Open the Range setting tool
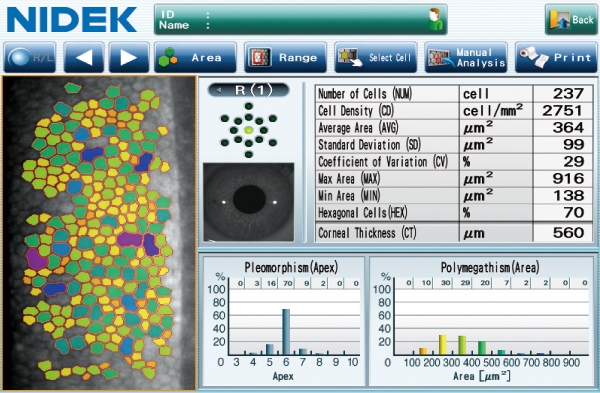 tap(285, 57)
